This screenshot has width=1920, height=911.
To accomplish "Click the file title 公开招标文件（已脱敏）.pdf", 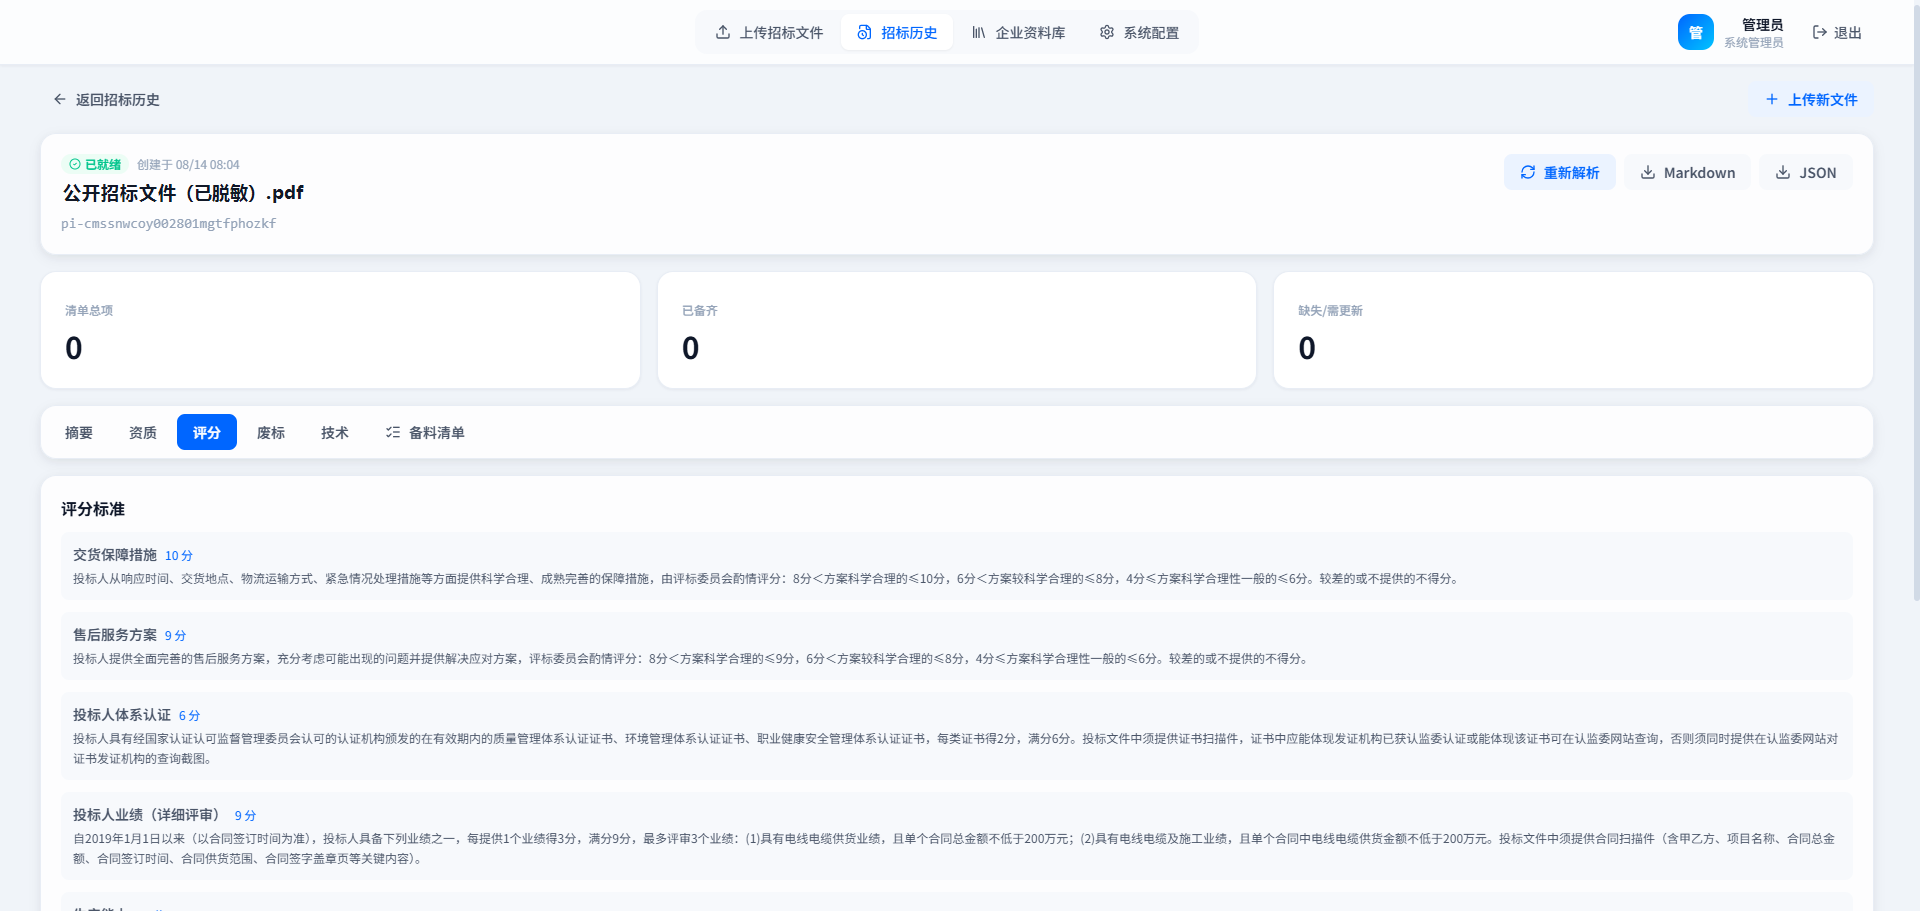I will tap(183, 193).
